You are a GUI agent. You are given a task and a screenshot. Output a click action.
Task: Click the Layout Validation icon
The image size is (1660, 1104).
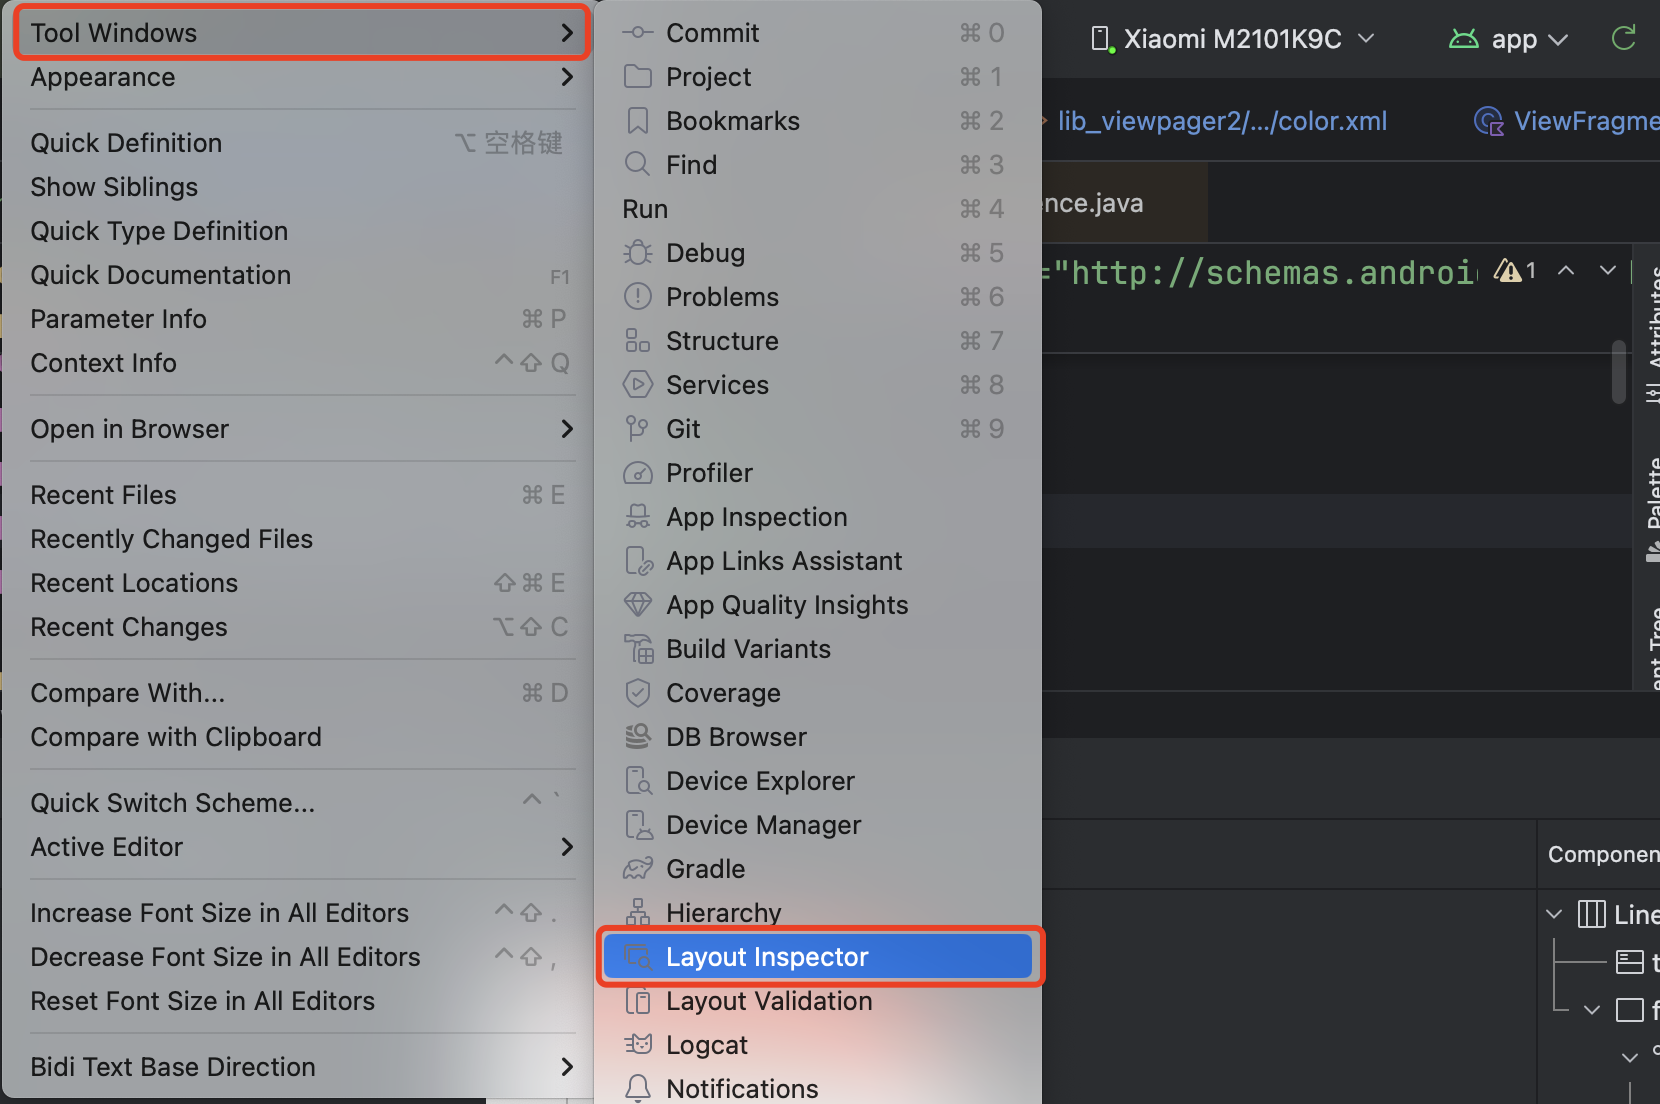tap(637, 1001)
